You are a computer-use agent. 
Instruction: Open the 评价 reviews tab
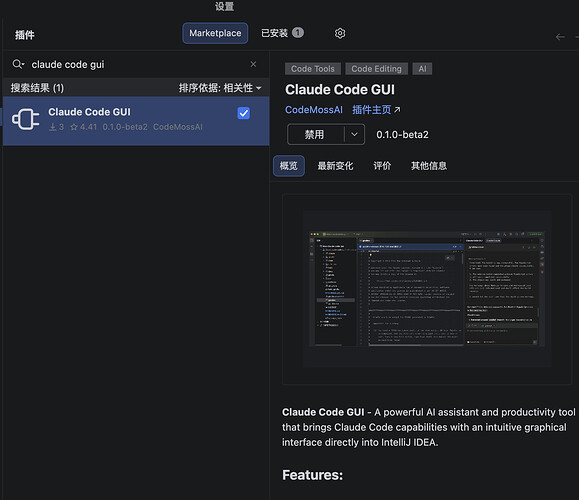[382, 166]
